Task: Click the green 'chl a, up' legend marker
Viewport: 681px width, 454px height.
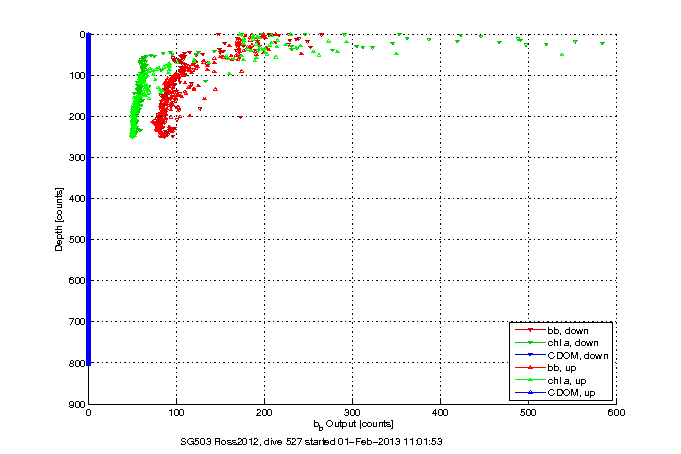Action: click(x=530, y=382)
